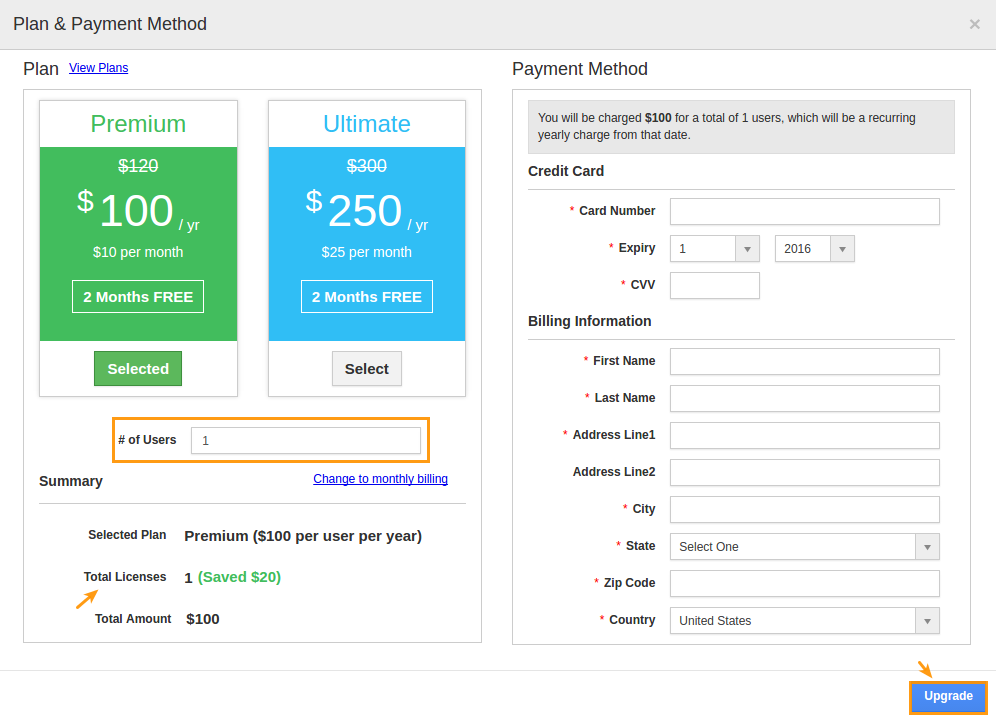Close the Plan & Payment Method dialog
Screen dimensions: 996x722
(974, 24)
